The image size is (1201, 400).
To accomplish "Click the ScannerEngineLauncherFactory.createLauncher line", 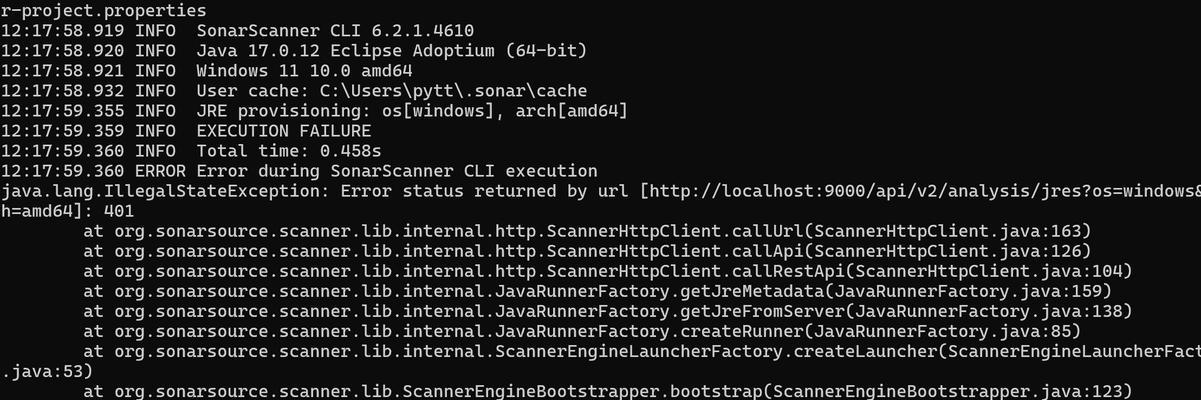I will (642, 351).
